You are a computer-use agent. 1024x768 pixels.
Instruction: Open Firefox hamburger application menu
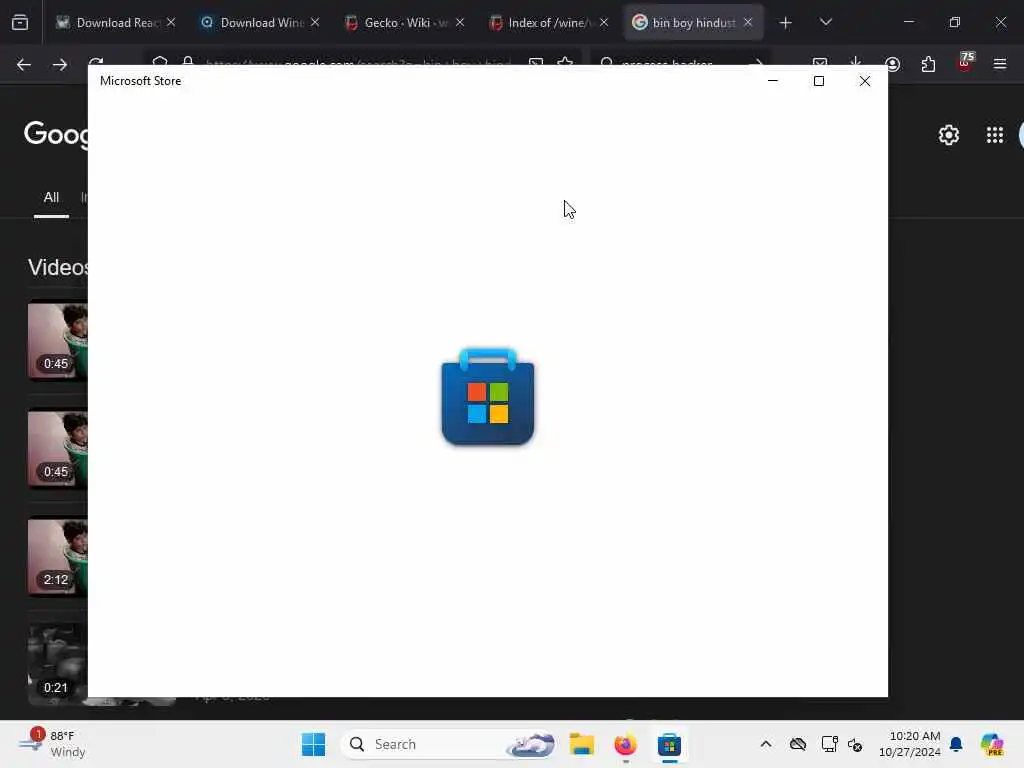point(1000,64)
